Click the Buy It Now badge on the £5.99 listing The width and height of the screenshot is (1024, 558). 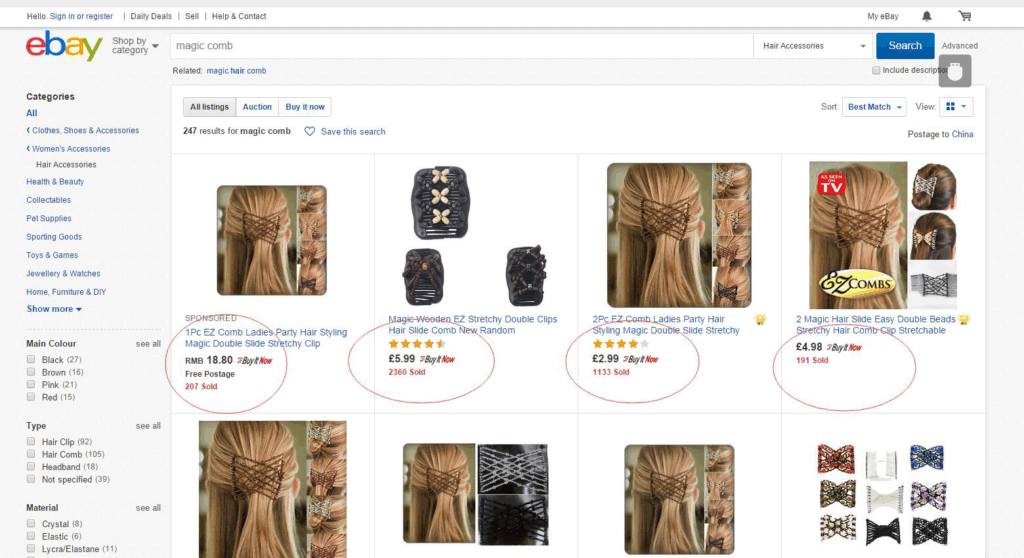point(437,359)
